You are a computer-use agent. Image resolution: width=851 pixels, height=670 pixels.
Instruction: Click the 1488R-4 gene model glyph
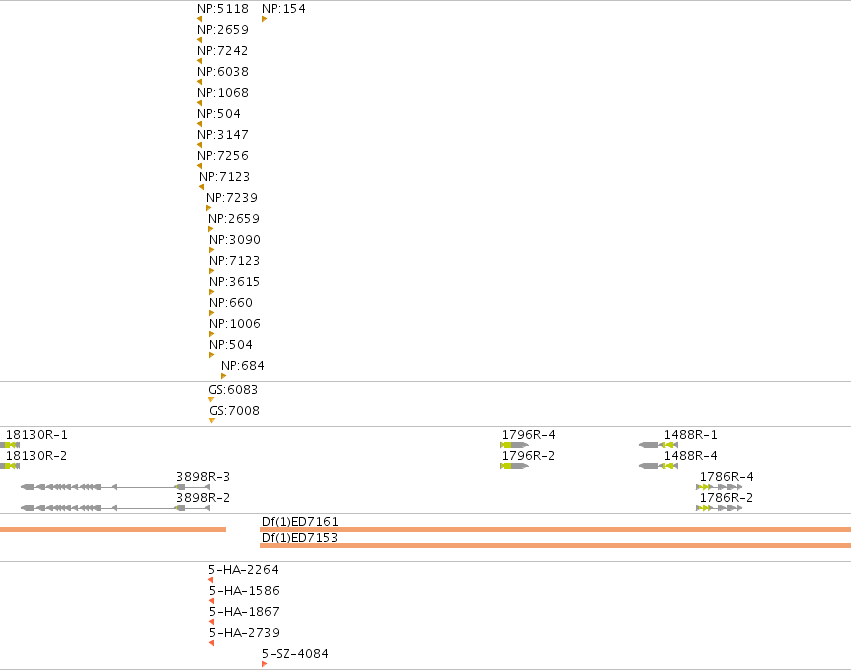pyautogui.click(x=658, y=466)
